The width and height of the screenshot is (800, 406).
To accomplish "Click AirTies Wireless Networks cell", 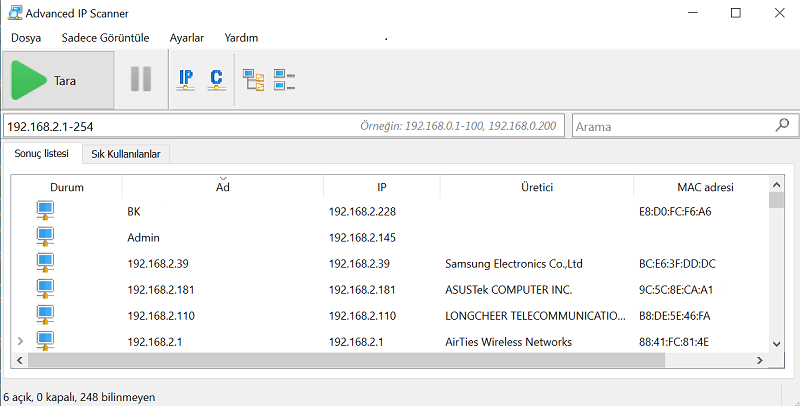I will point(508,342).
